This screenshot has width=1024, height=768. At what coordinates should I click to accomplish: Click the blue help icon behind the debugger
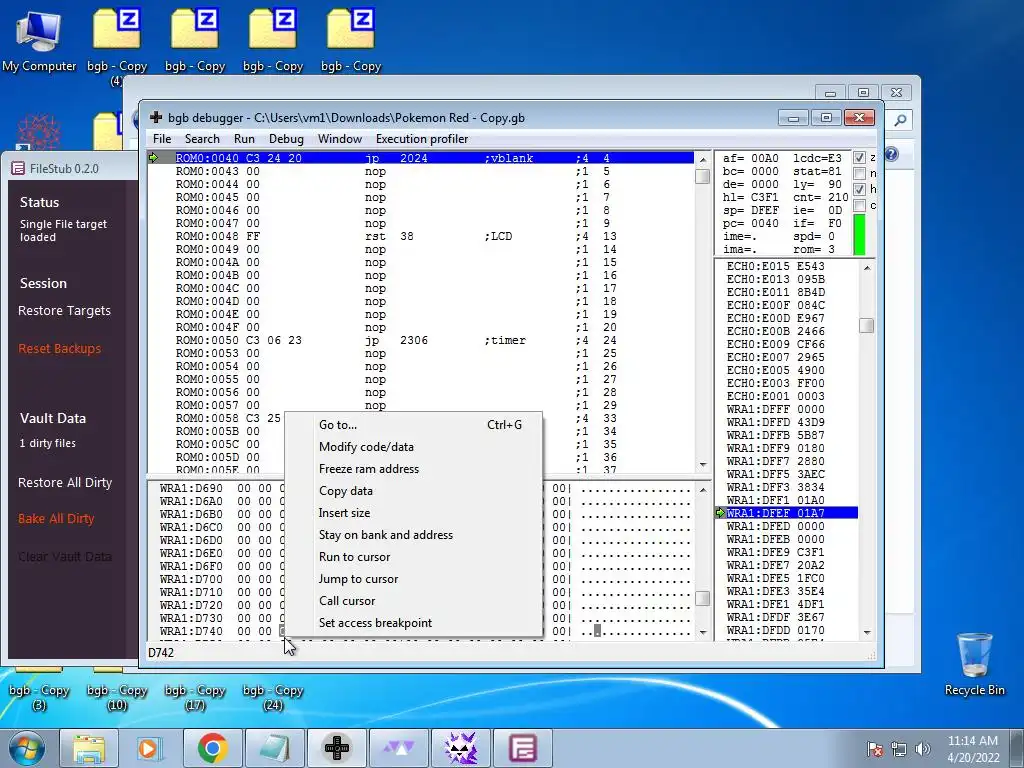pos(891,154)
